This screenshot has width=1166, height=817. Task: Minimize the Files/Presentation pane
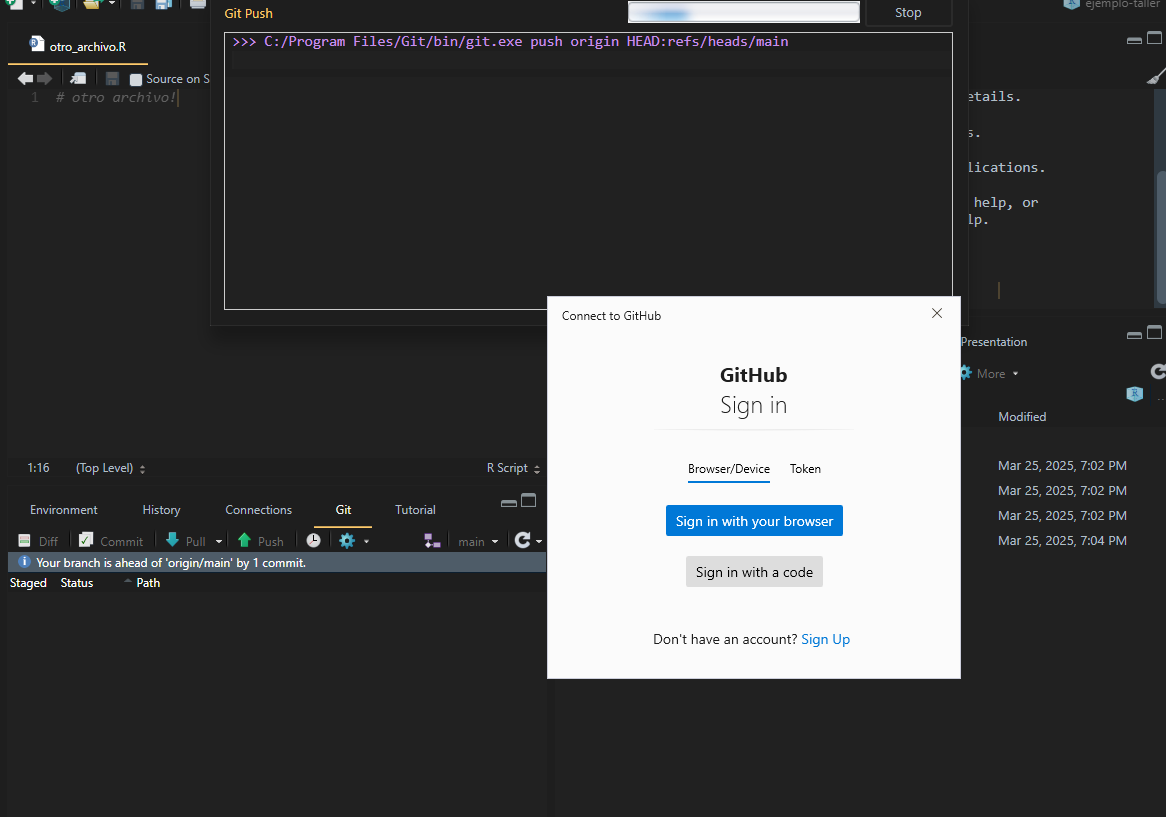[x=1134, y=336]
